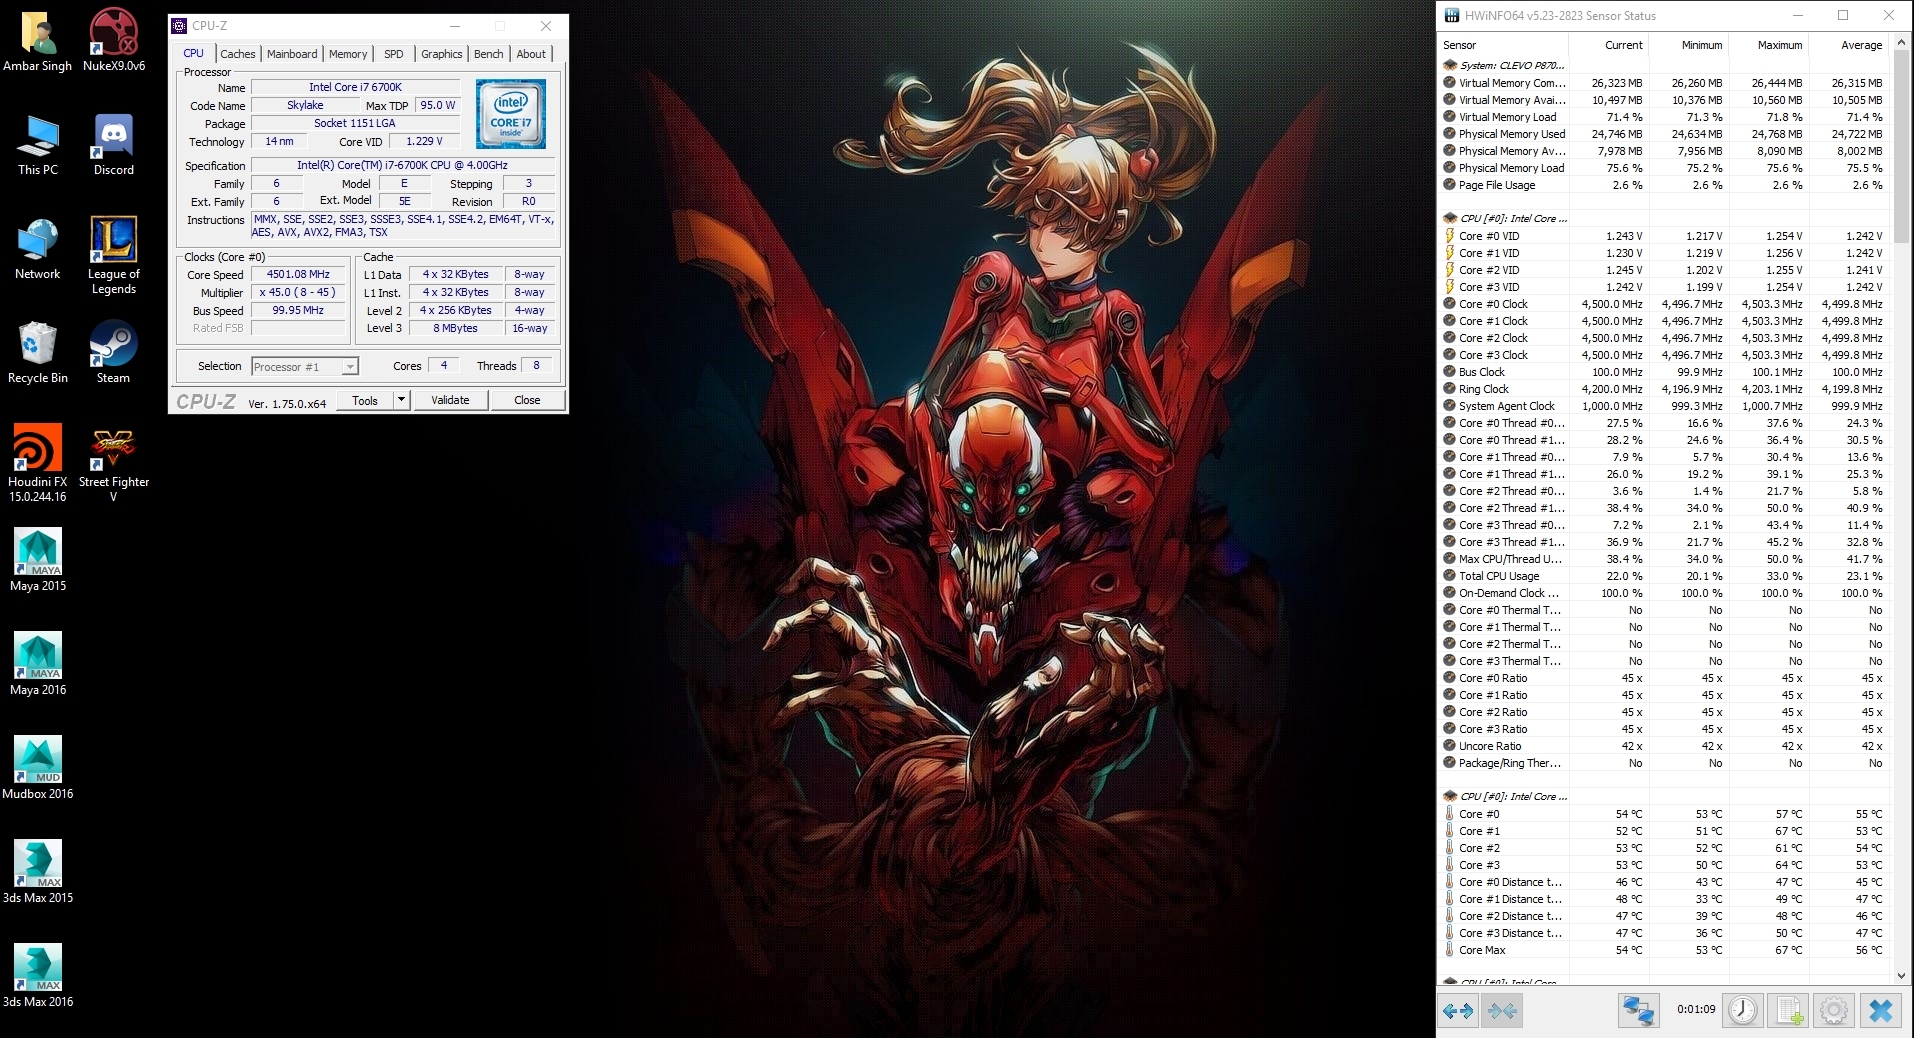Open HWiNFO remote network monitors button

(x=1638, y=1010)
